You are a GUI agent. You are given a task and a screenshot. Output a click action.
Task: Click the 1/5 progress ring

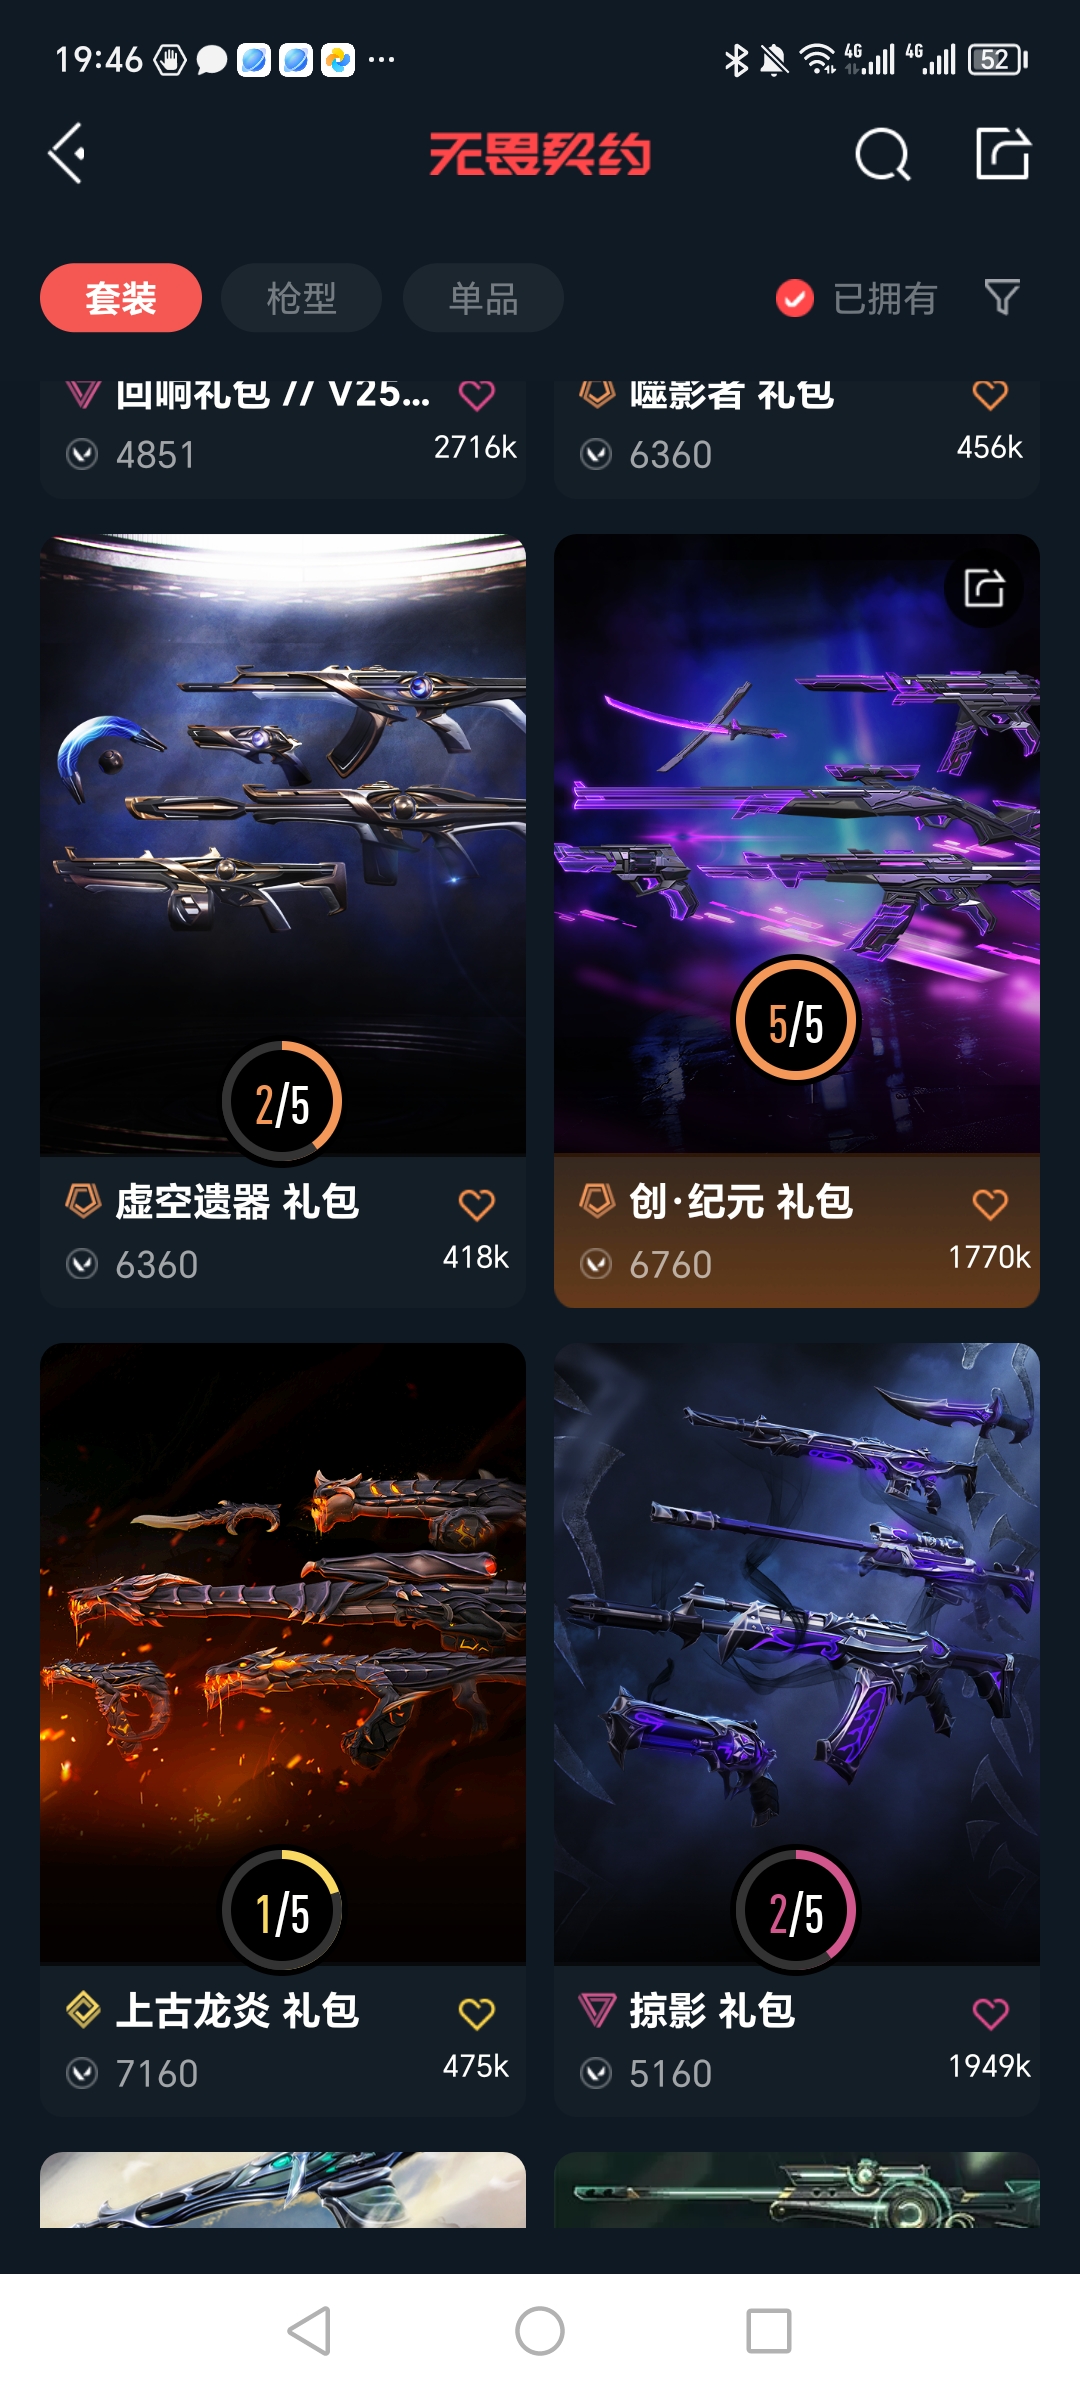tap(282, 1911)
